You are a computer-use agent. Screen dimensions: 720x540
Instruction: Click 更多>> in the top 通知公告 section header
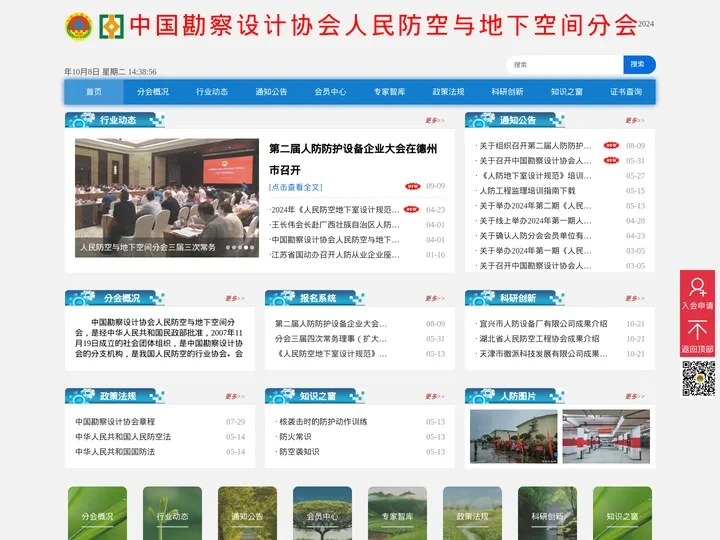(635, 120)
